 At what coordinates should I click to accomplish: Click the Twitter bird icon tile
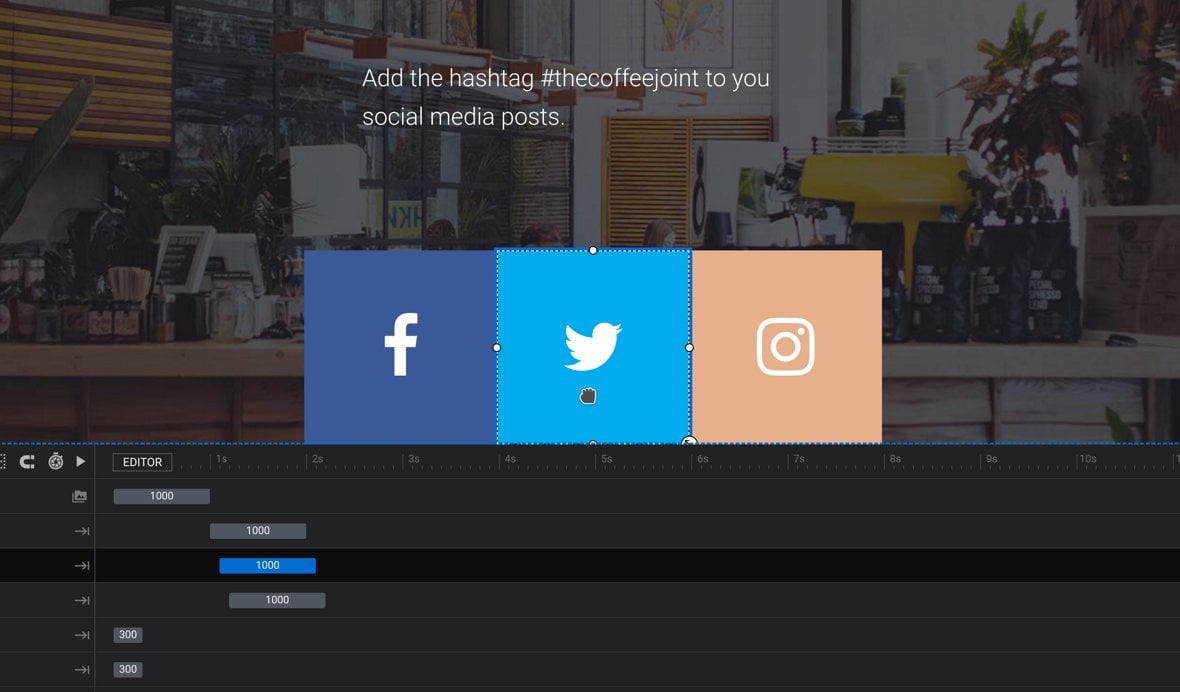coord(593,347)
